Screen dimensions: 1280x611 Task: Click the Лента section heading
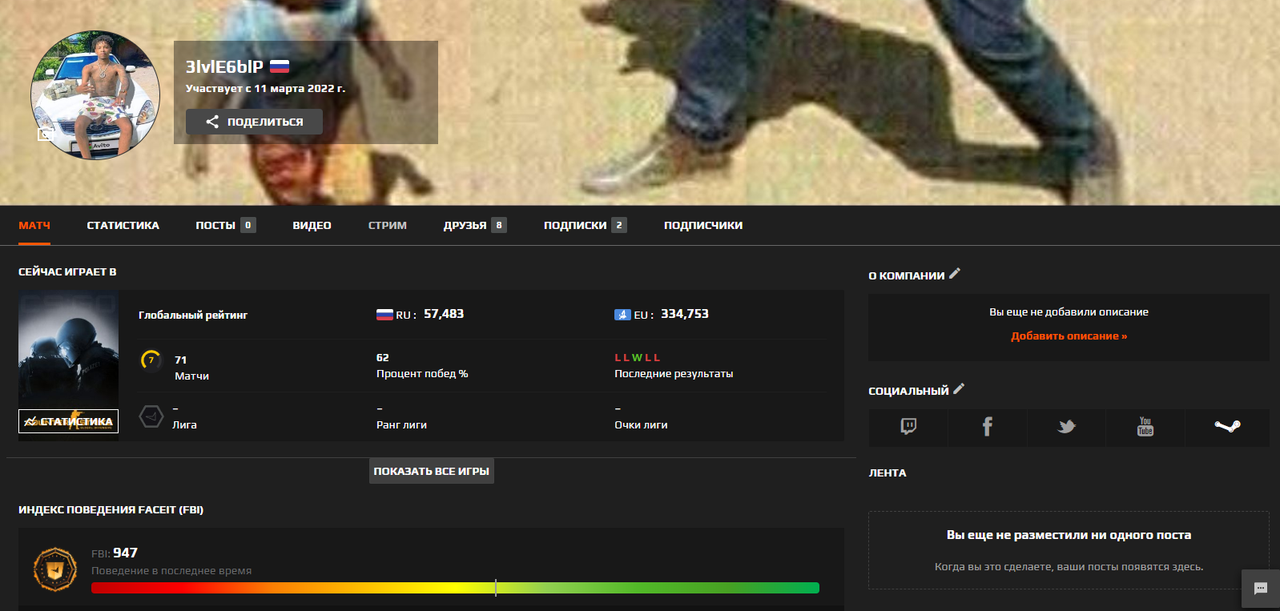(887, 473)
